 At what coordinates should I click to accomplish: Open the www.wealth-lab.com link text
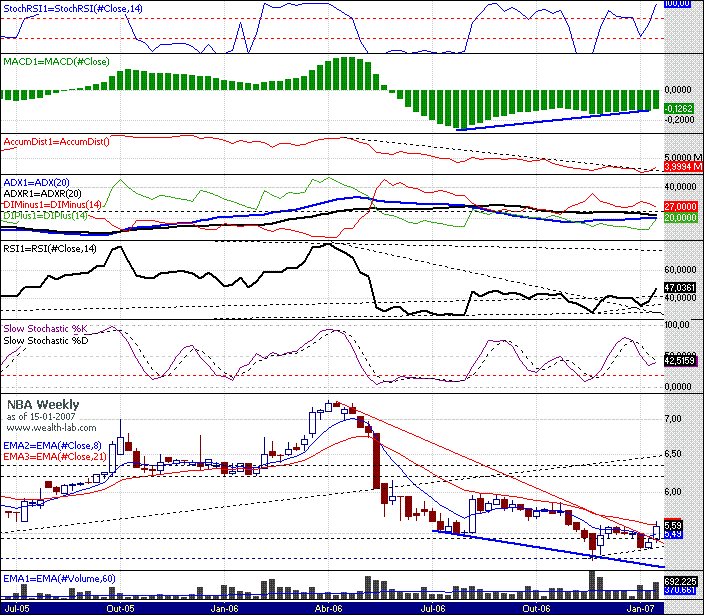coord(51,427)
